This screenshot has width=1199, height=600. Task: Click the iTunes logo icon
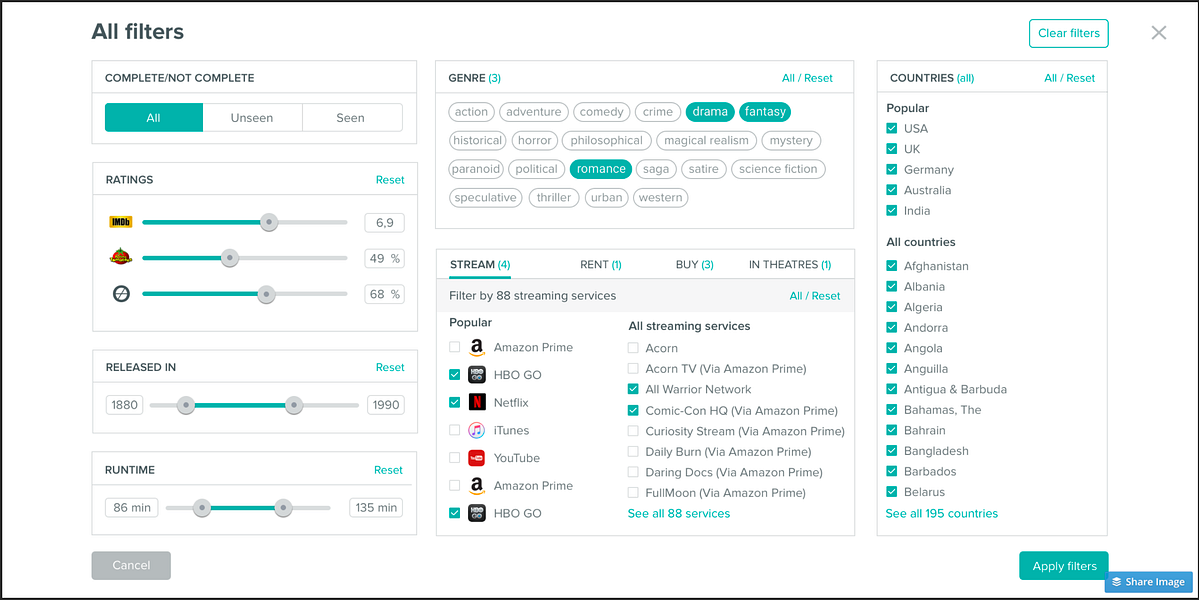477,430
